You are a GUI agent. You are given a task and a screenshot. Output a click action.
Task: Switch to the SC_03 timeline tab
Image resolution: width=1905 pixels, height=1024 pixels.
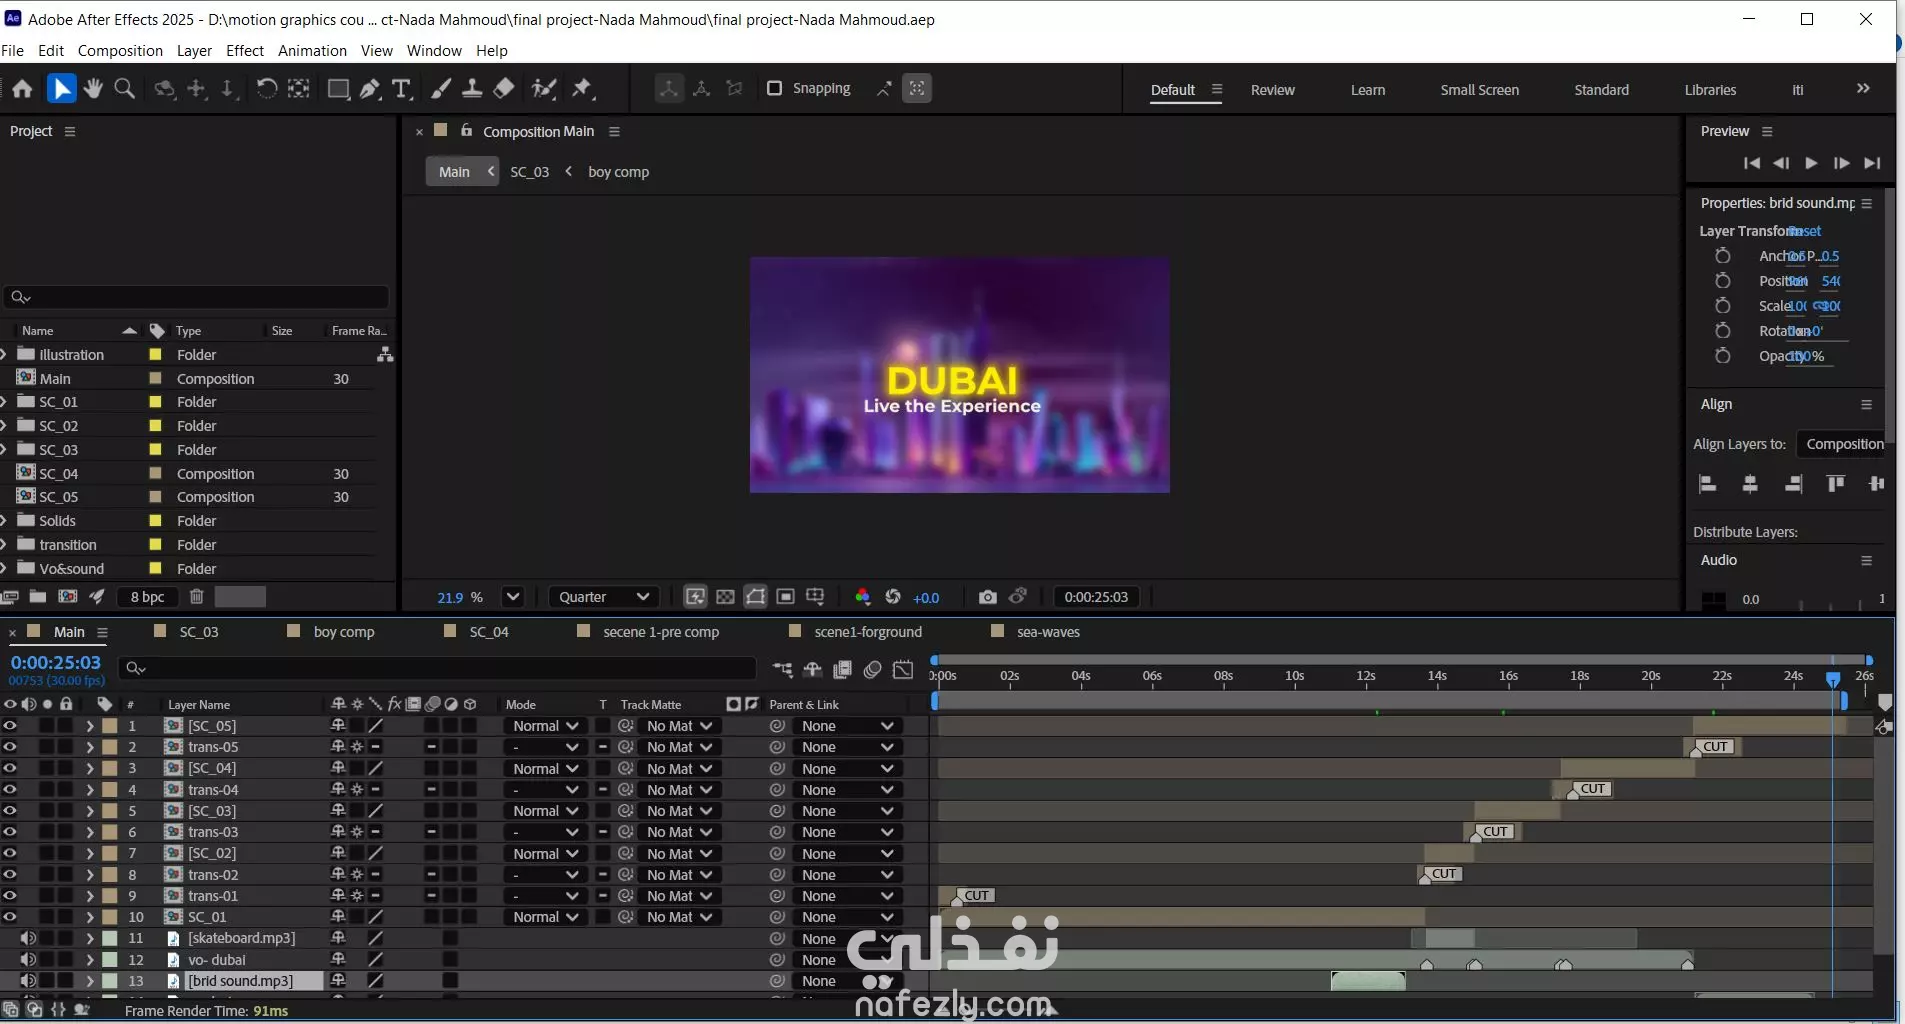pyautogui.click(x=198, y=632)
